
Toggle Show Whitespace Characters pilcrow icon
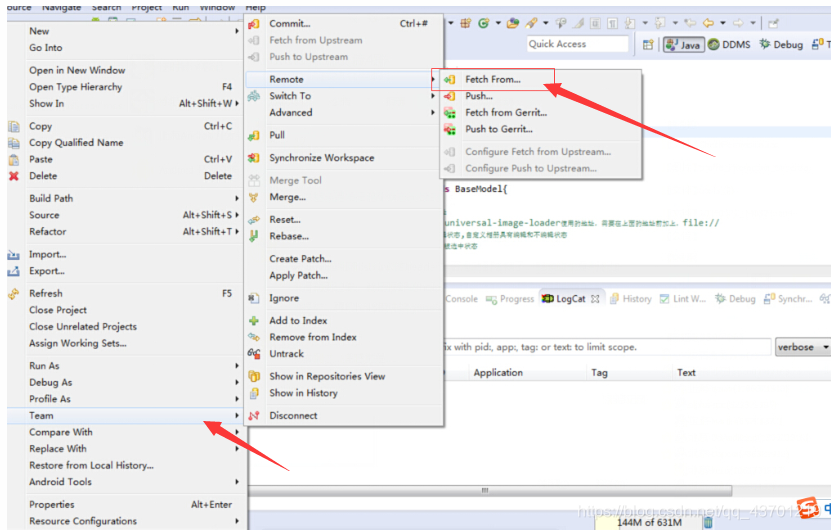(612, 23)
